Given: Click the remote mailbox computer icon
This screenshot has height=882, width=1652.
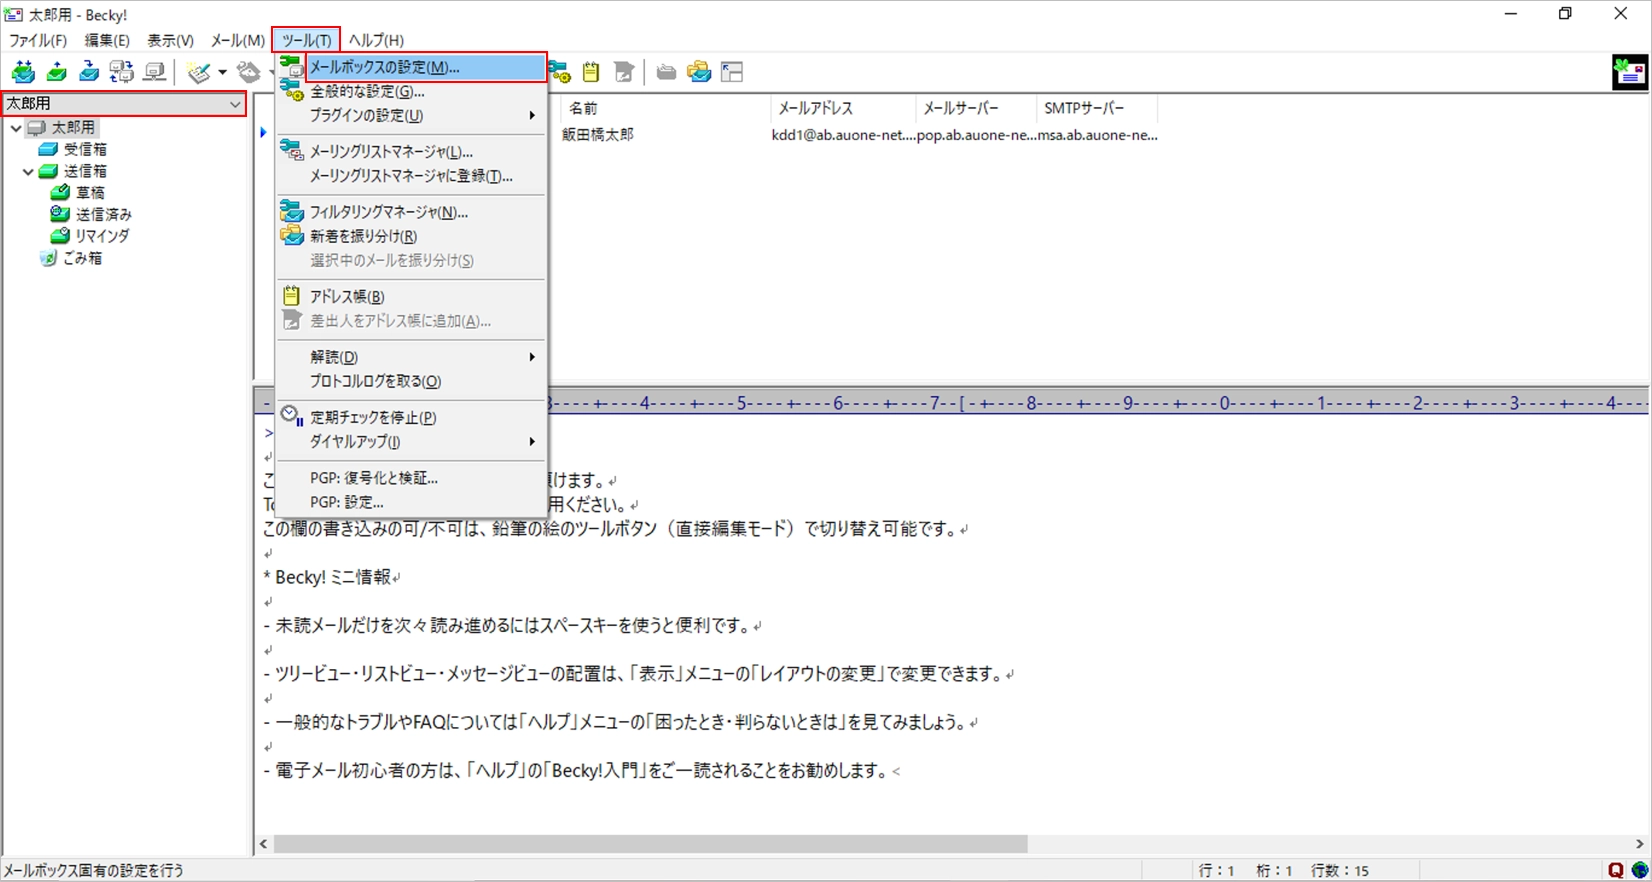Looking at the screenshot, I should point(154,72).
